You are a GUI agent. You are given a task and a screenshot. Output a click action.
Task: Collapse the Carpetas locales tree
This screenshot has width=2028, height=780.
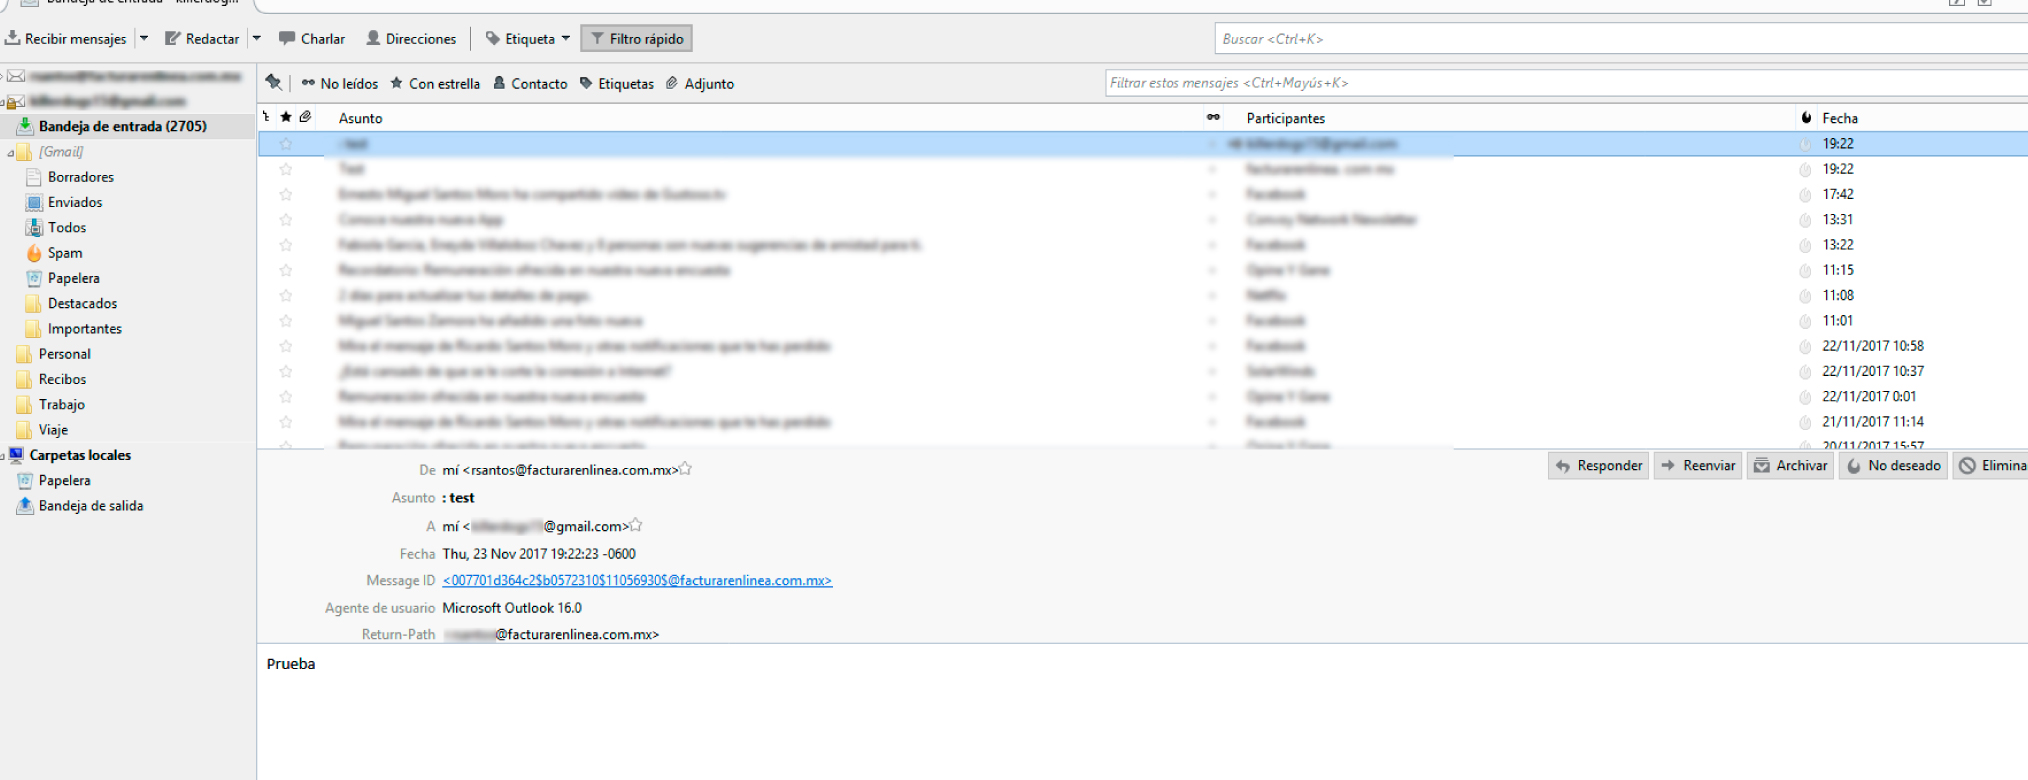pyautogui.click(x=3, y=456)
